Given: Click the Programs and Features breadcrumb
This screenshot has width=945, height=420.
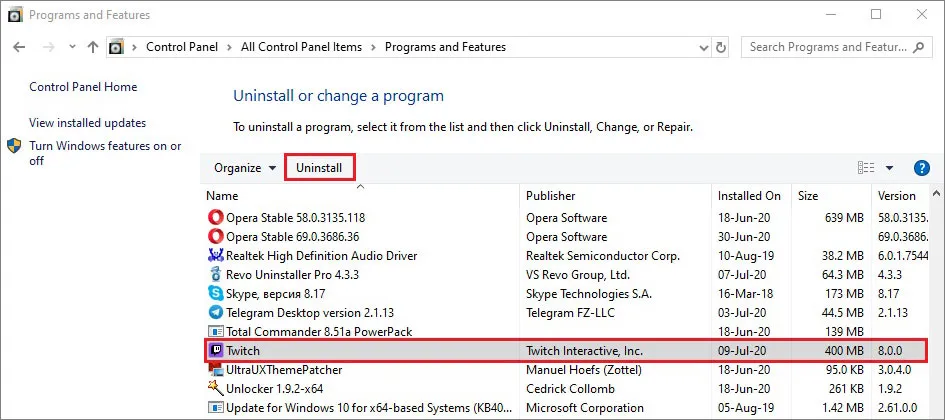Looking at the screenshot, I should click(445, 47).
